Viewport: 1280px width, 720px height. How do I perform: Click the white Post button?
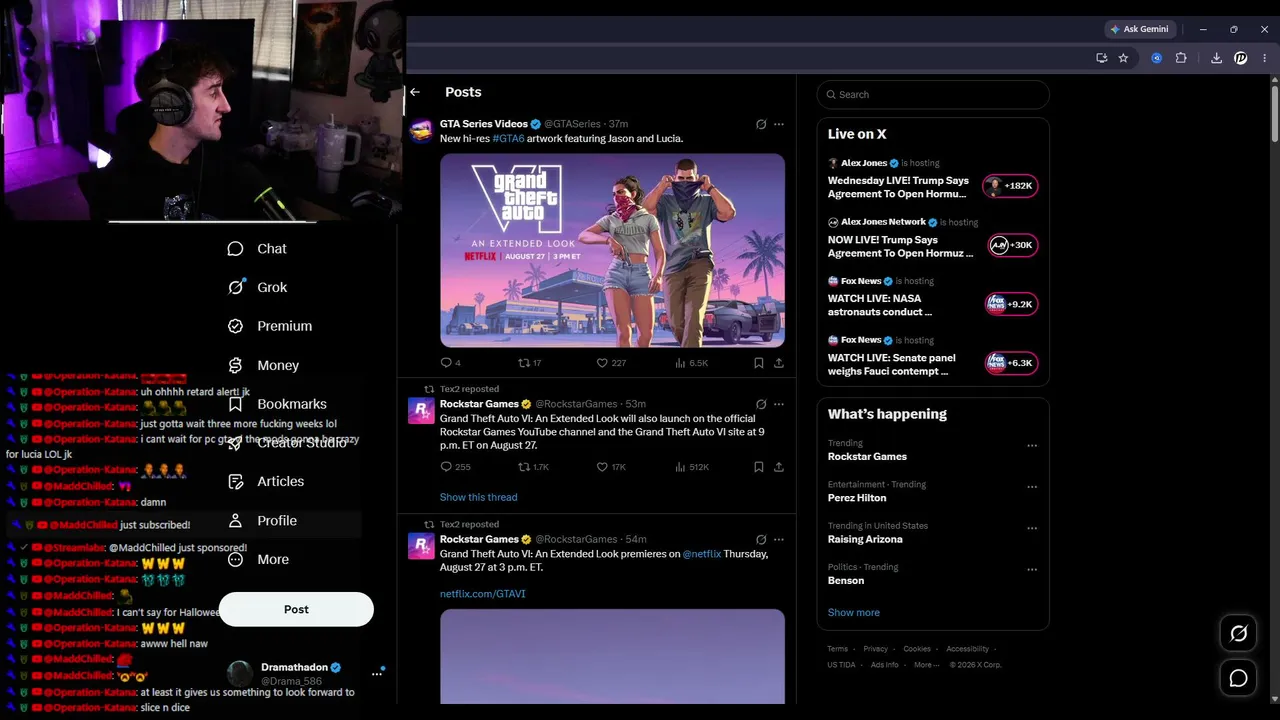tap(296, 609)
